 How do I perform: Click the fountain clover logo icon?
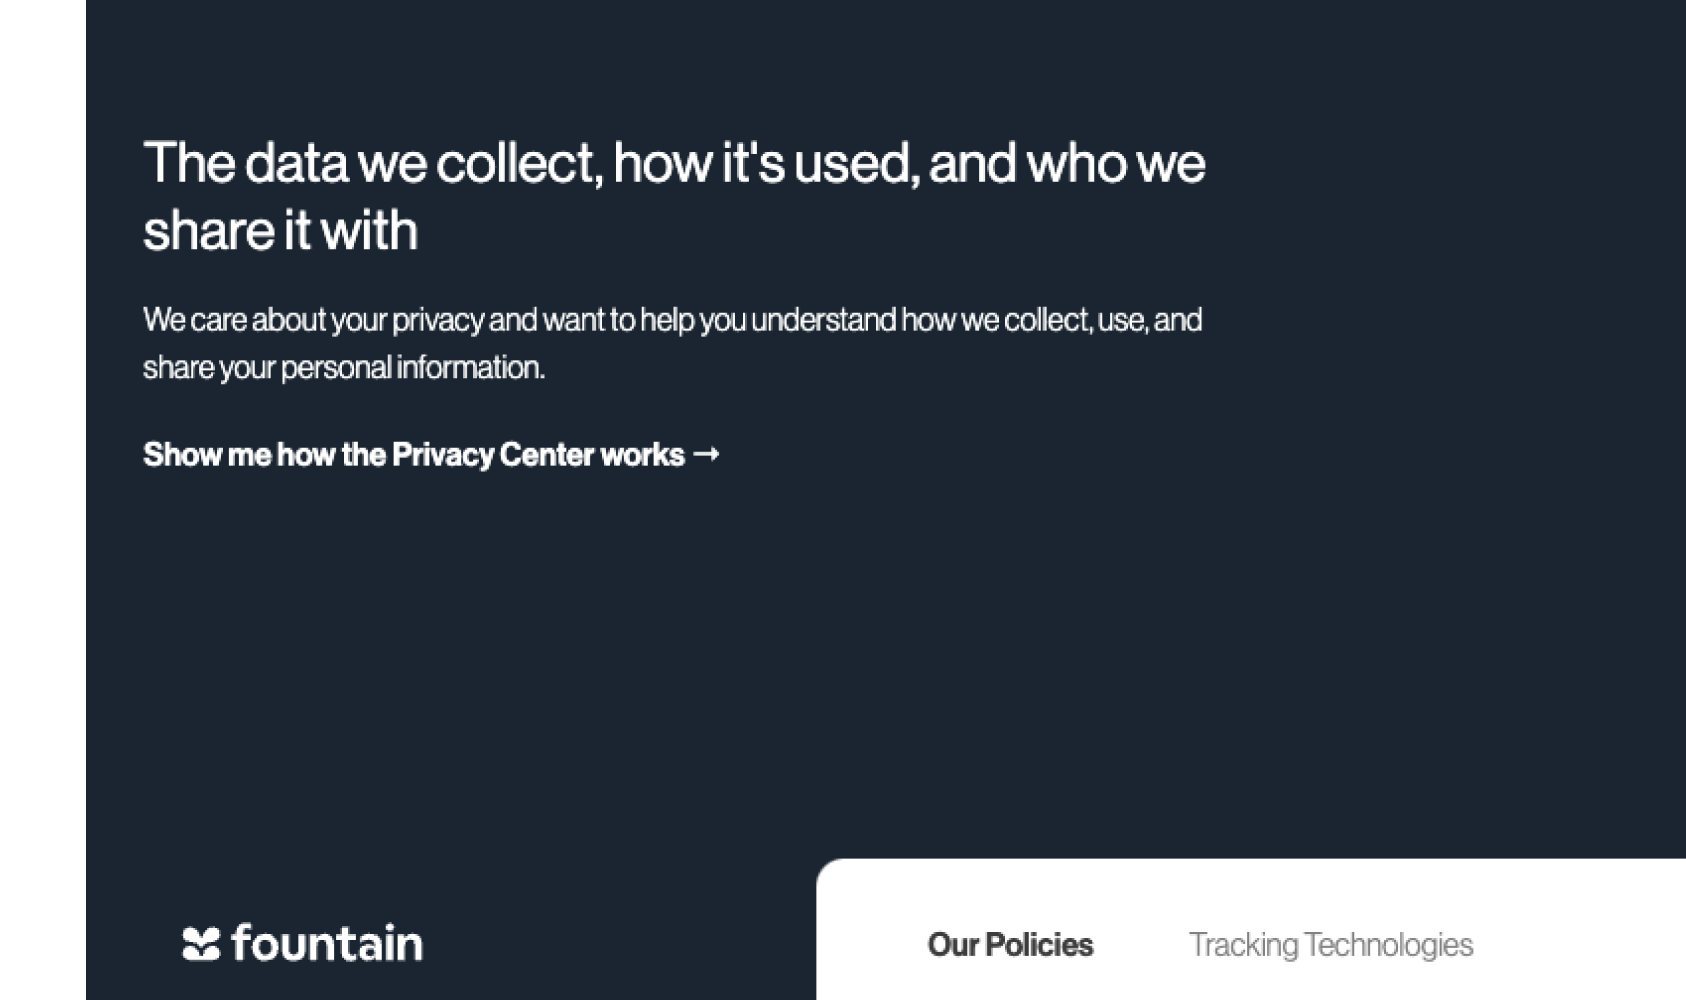coord(201,944)
